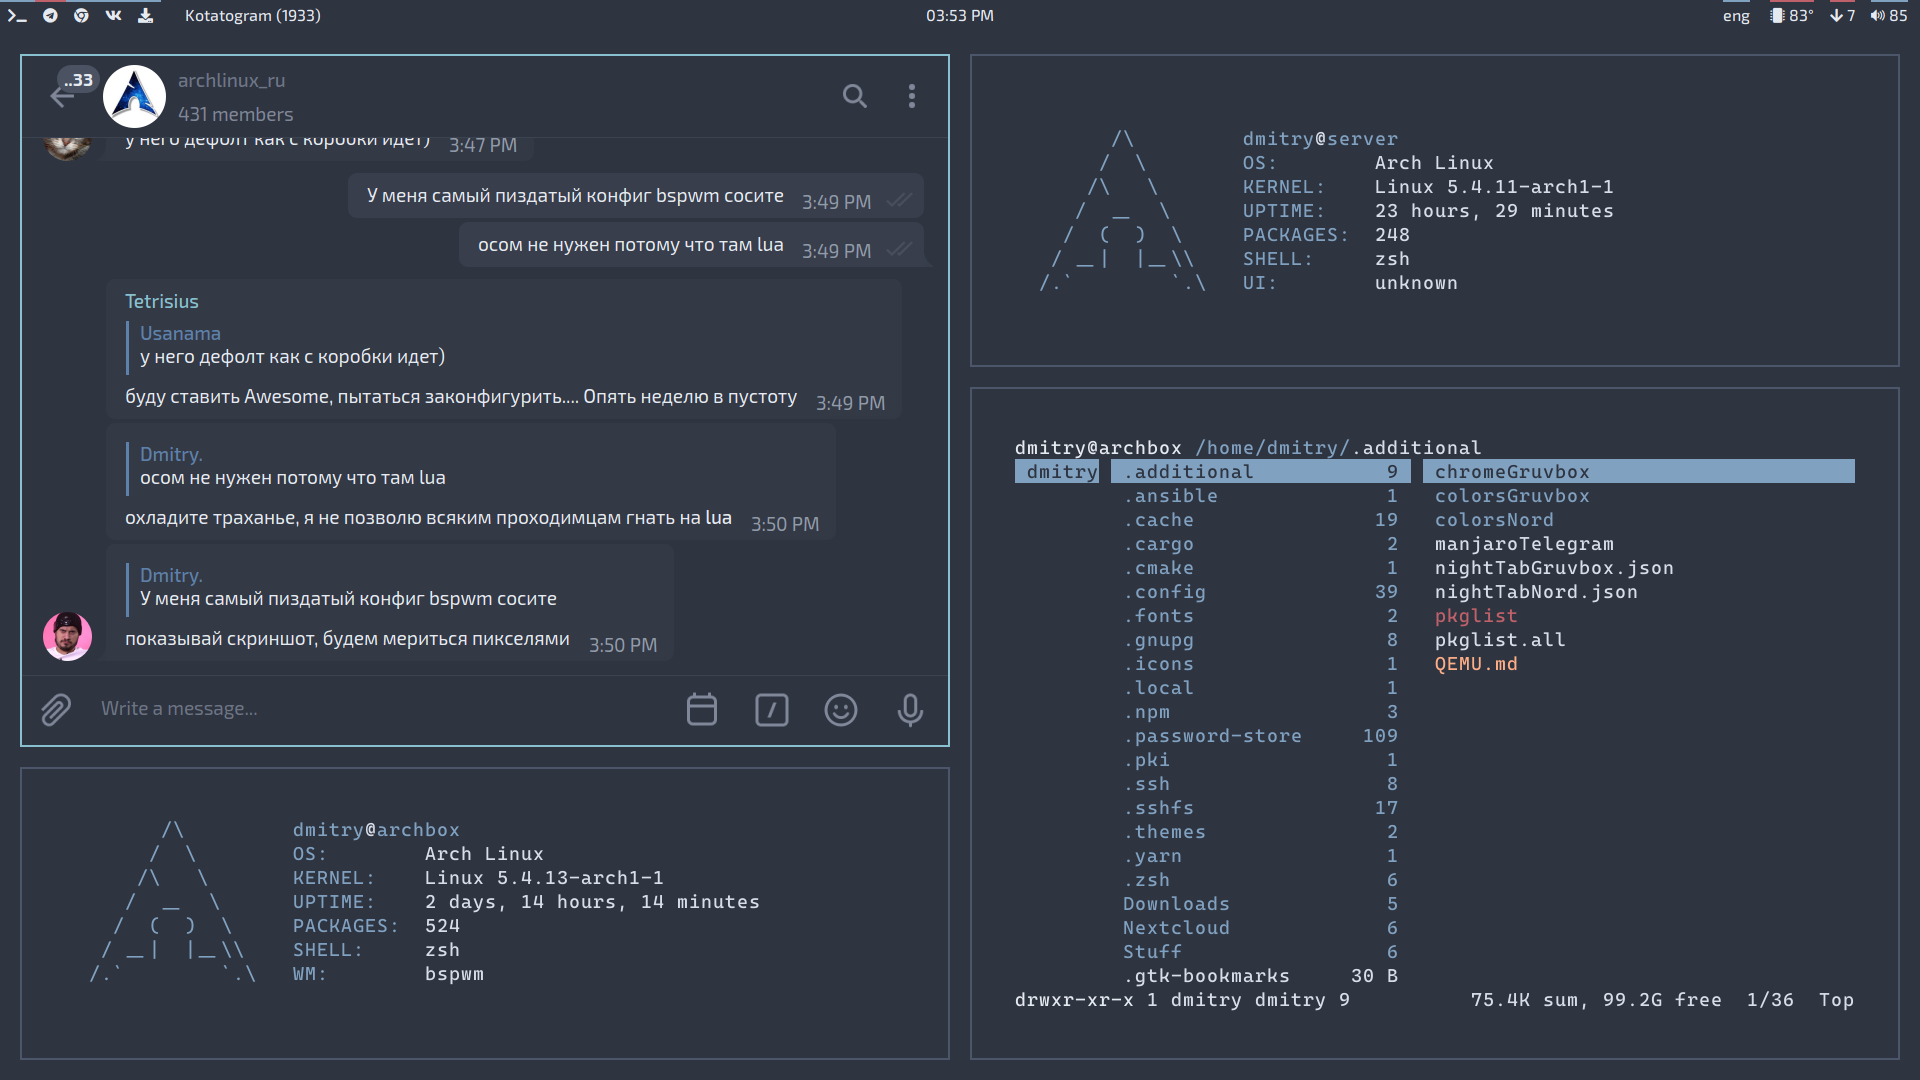This screenshot has height=1080, width=1920.
Task: Click the 431 members subtitle
Action: click(x=235, y=114)
